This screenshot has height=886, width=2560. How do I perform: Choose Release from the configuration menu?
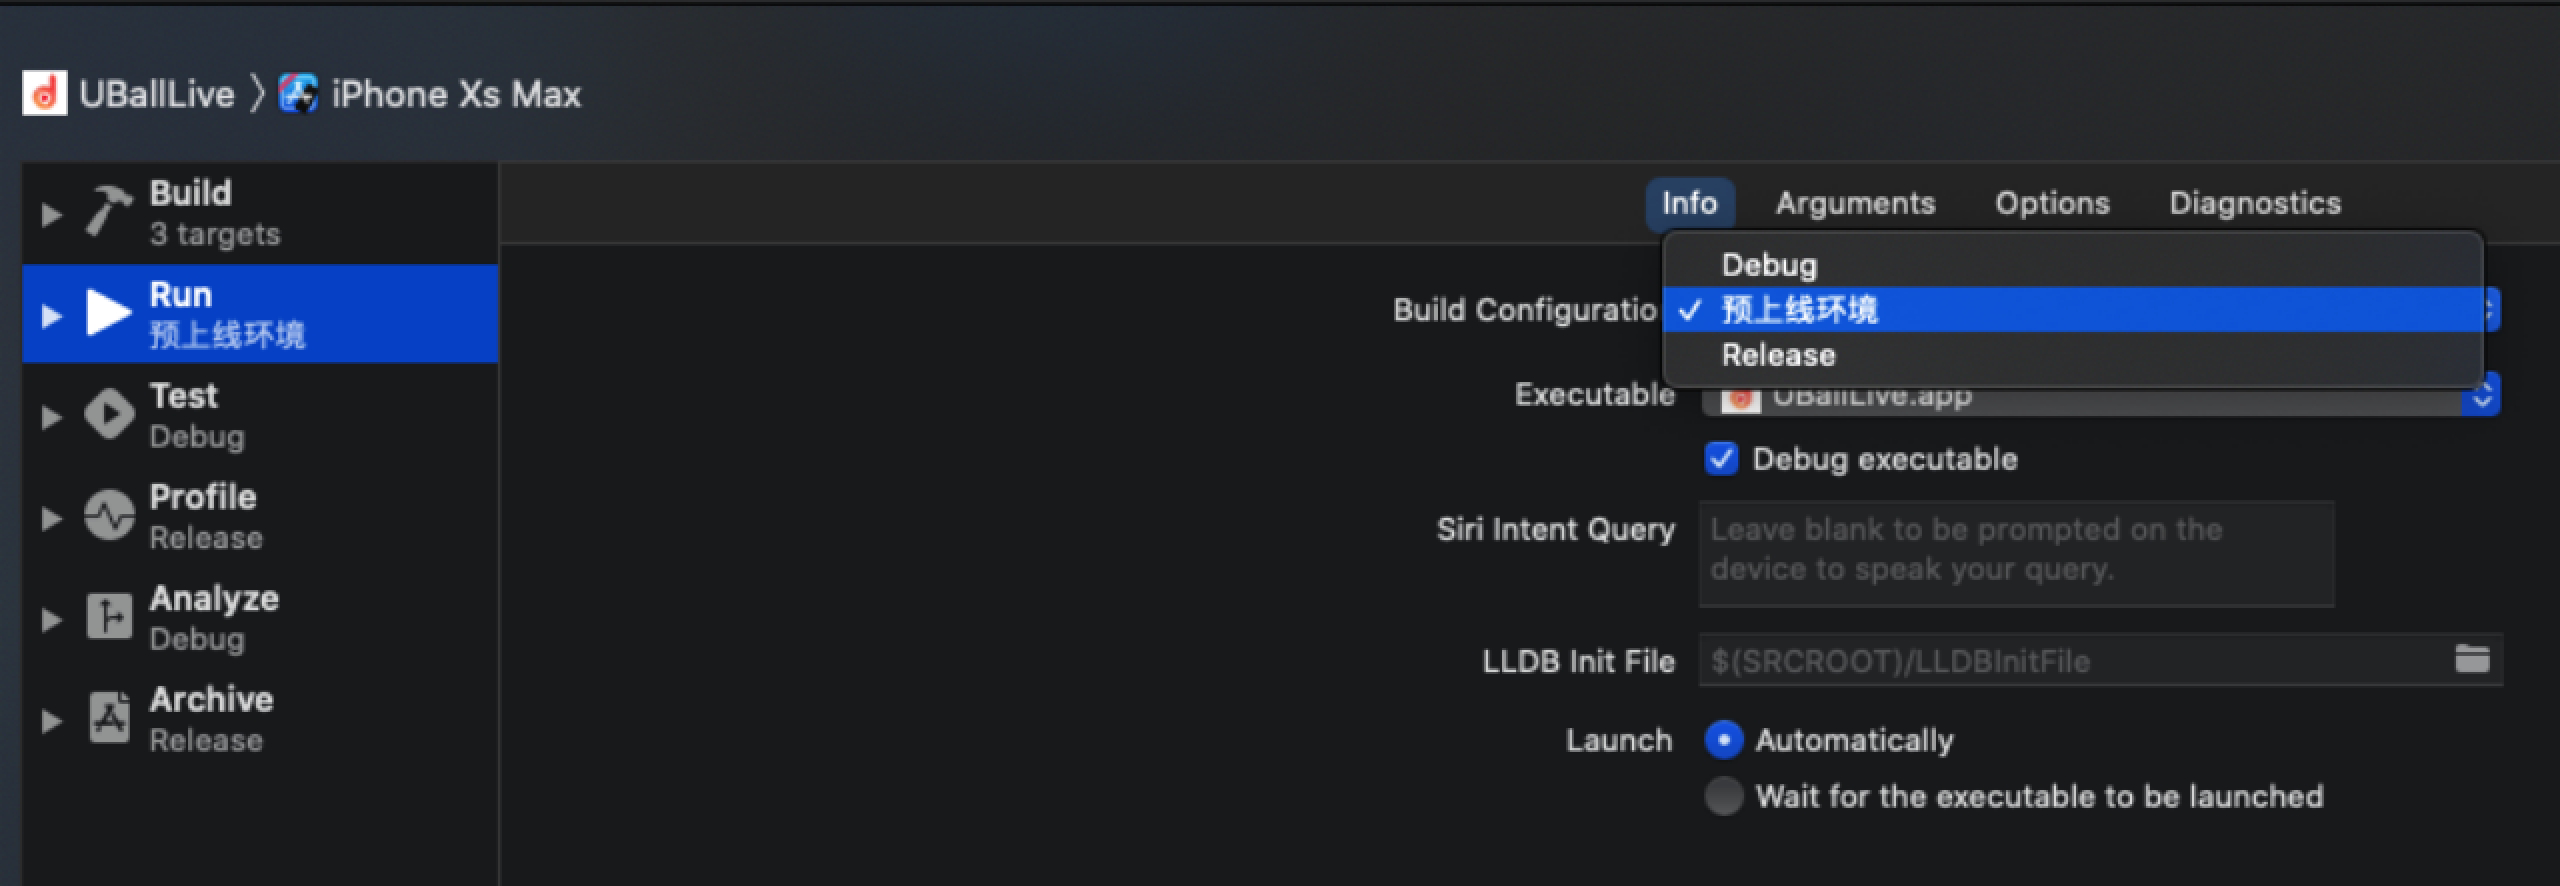[2072, 355]
